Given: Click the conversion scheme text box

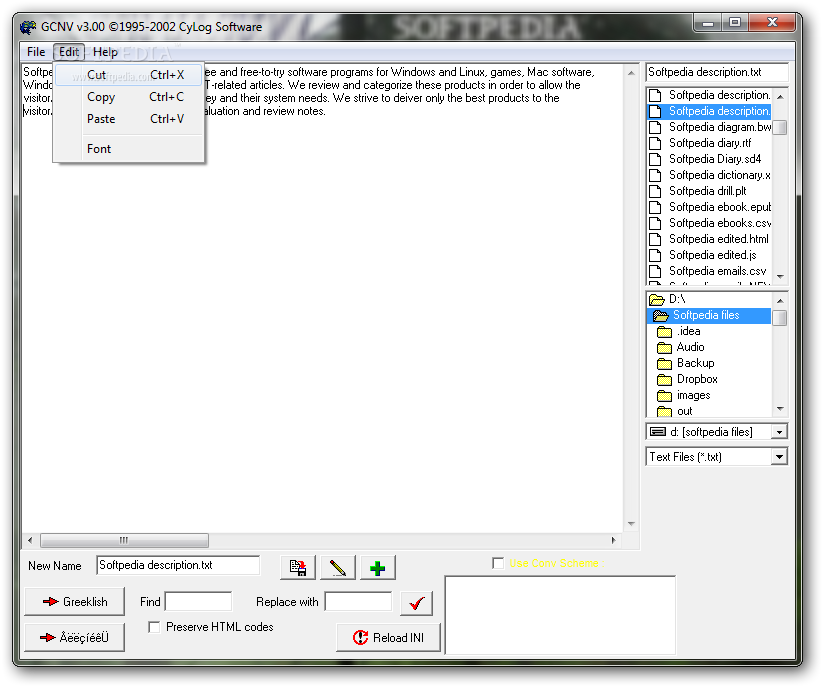Looking at the screenshot, I should pos(560,615).
